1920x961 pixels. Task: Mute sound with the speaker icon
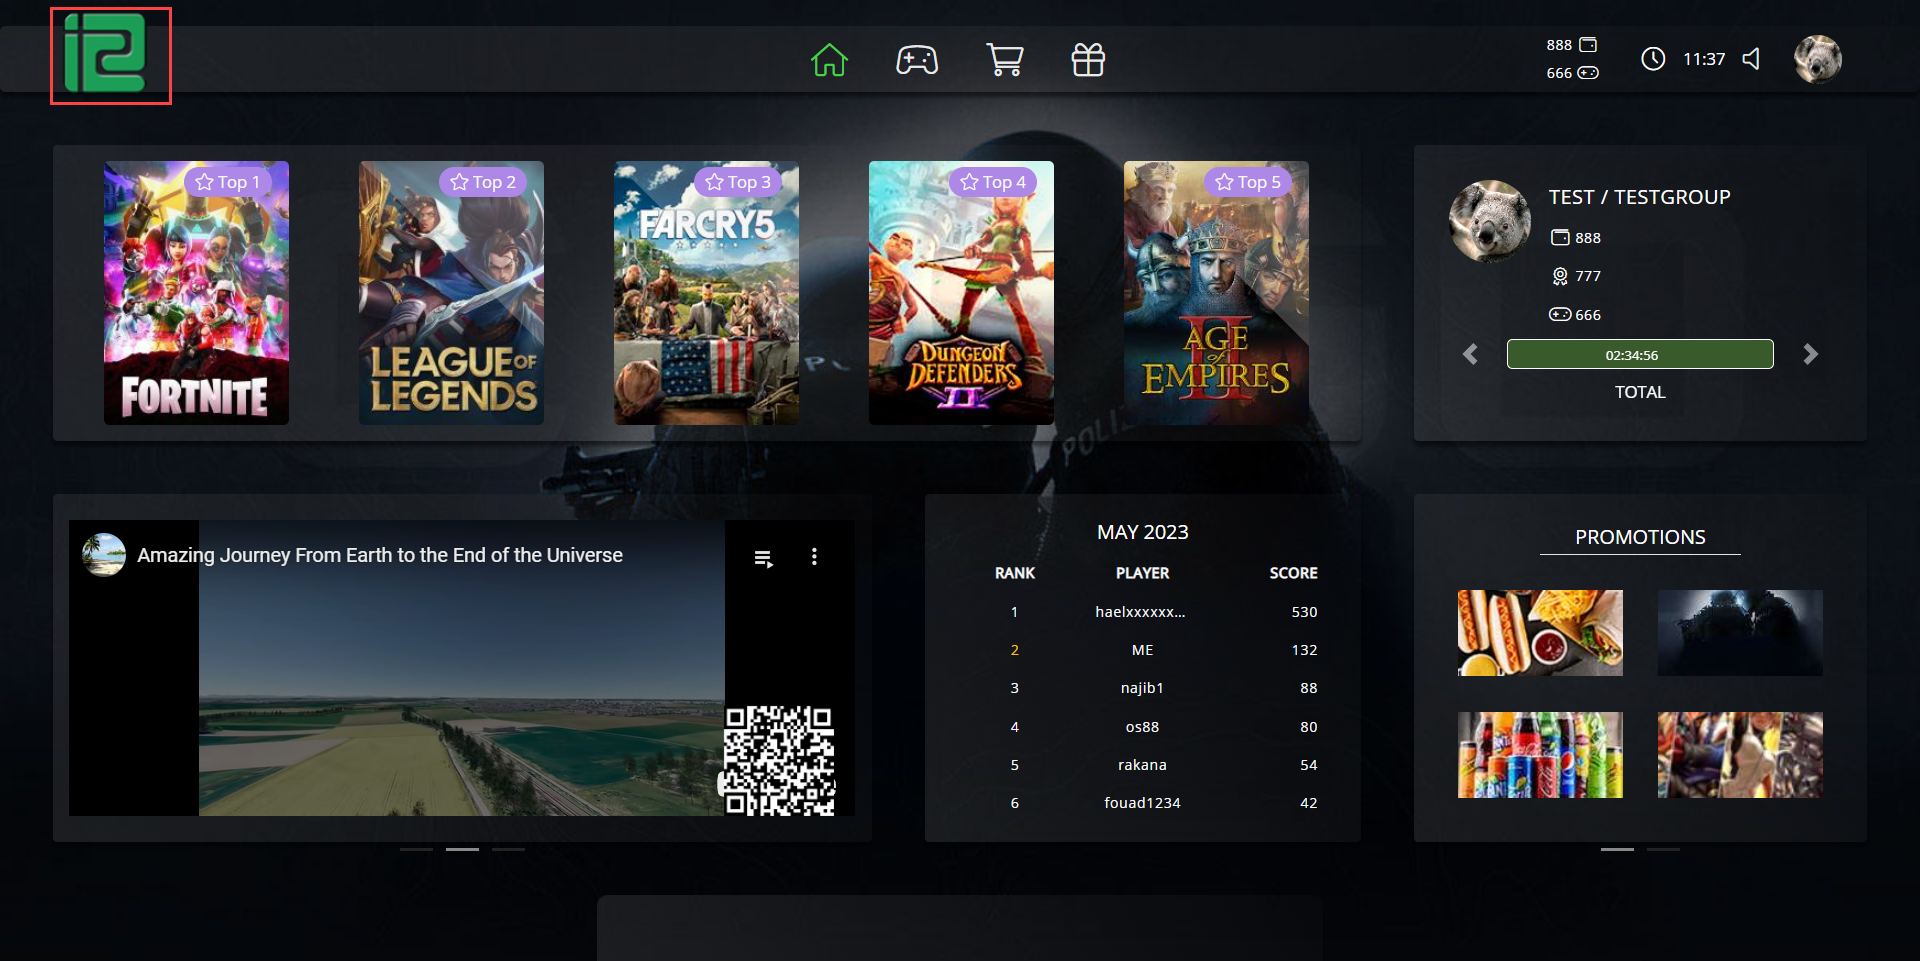pyautogui.click(x=1751, y=59)
